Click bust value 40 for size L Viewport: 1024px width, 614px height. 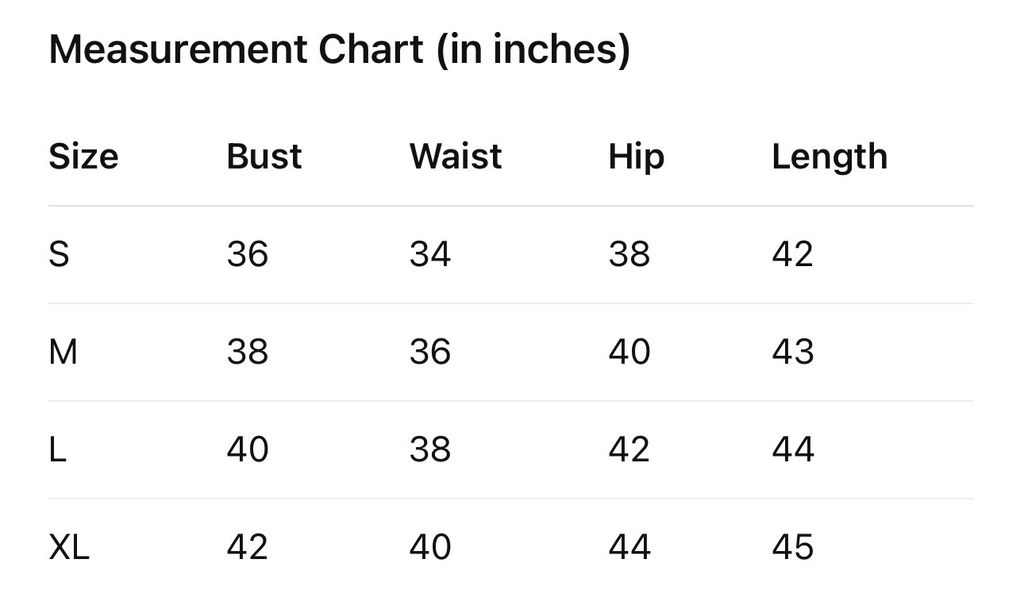[x=247, y=450]
